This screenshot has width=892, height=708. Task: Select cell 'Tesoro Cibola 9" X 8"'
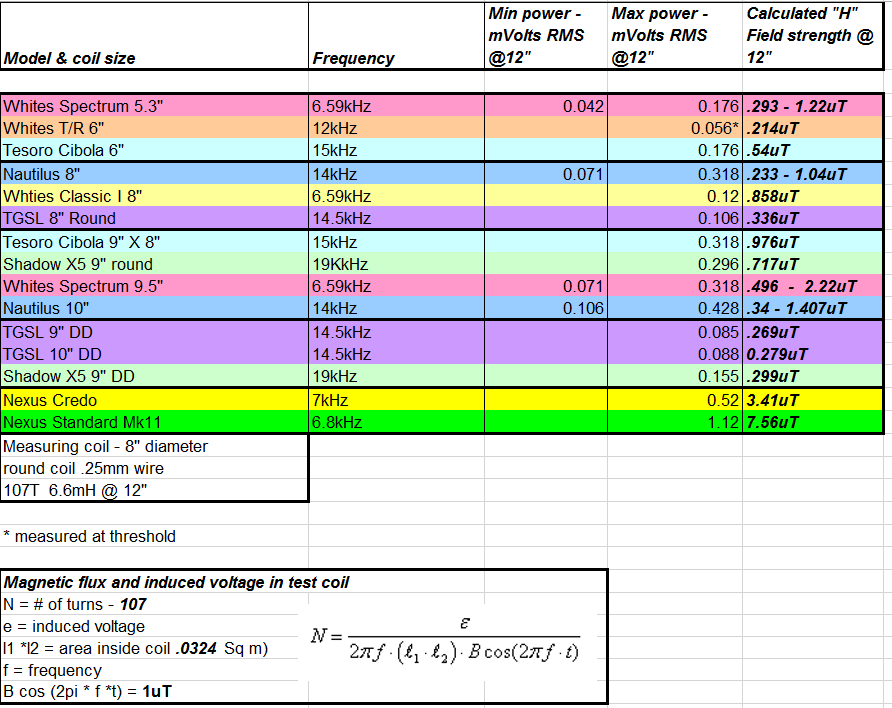(155, 242)
